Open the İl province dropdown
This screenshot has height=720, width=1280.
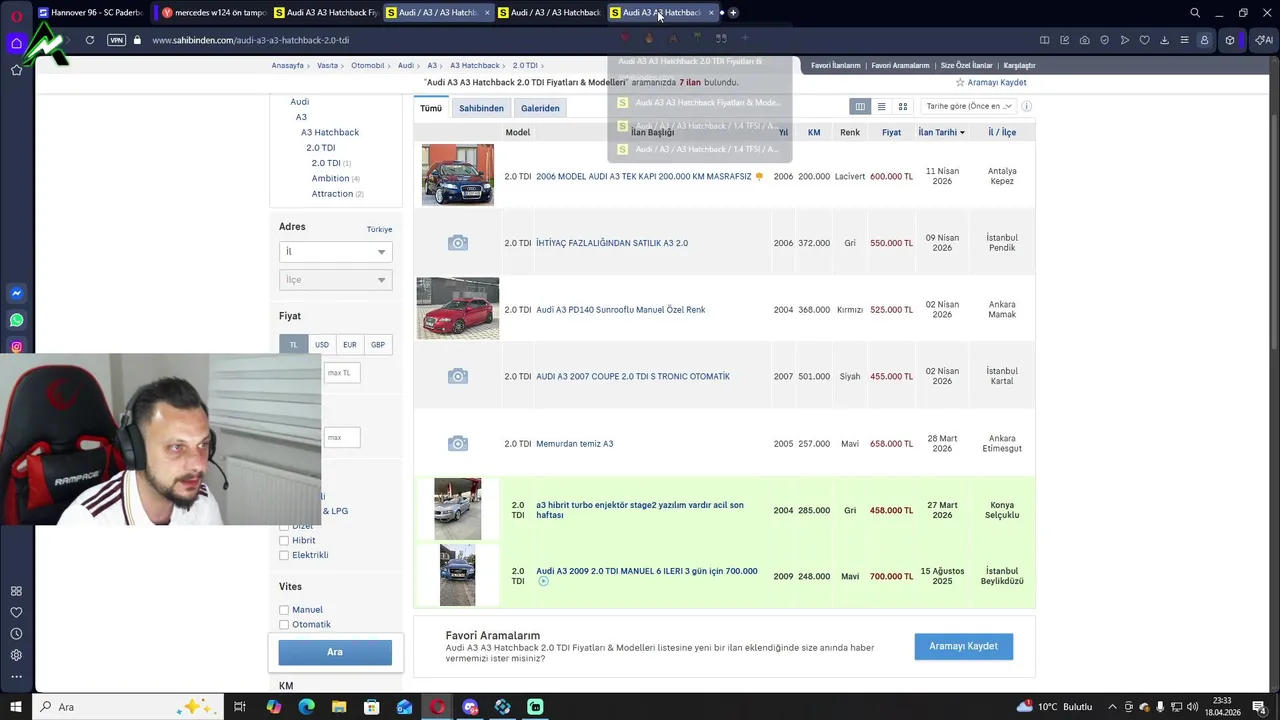[x=335, y=252]
